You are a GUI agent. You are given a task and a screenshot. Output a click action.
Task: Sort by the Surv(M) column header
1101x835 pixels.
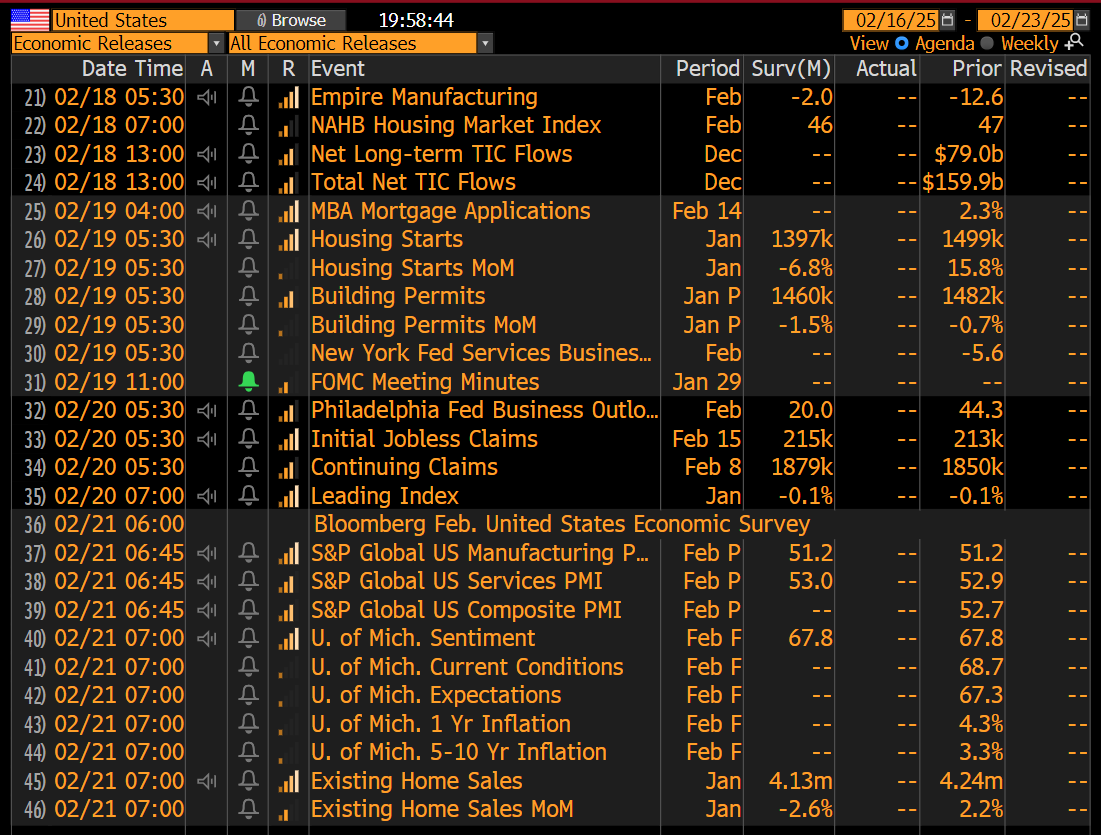coord(791,69)
